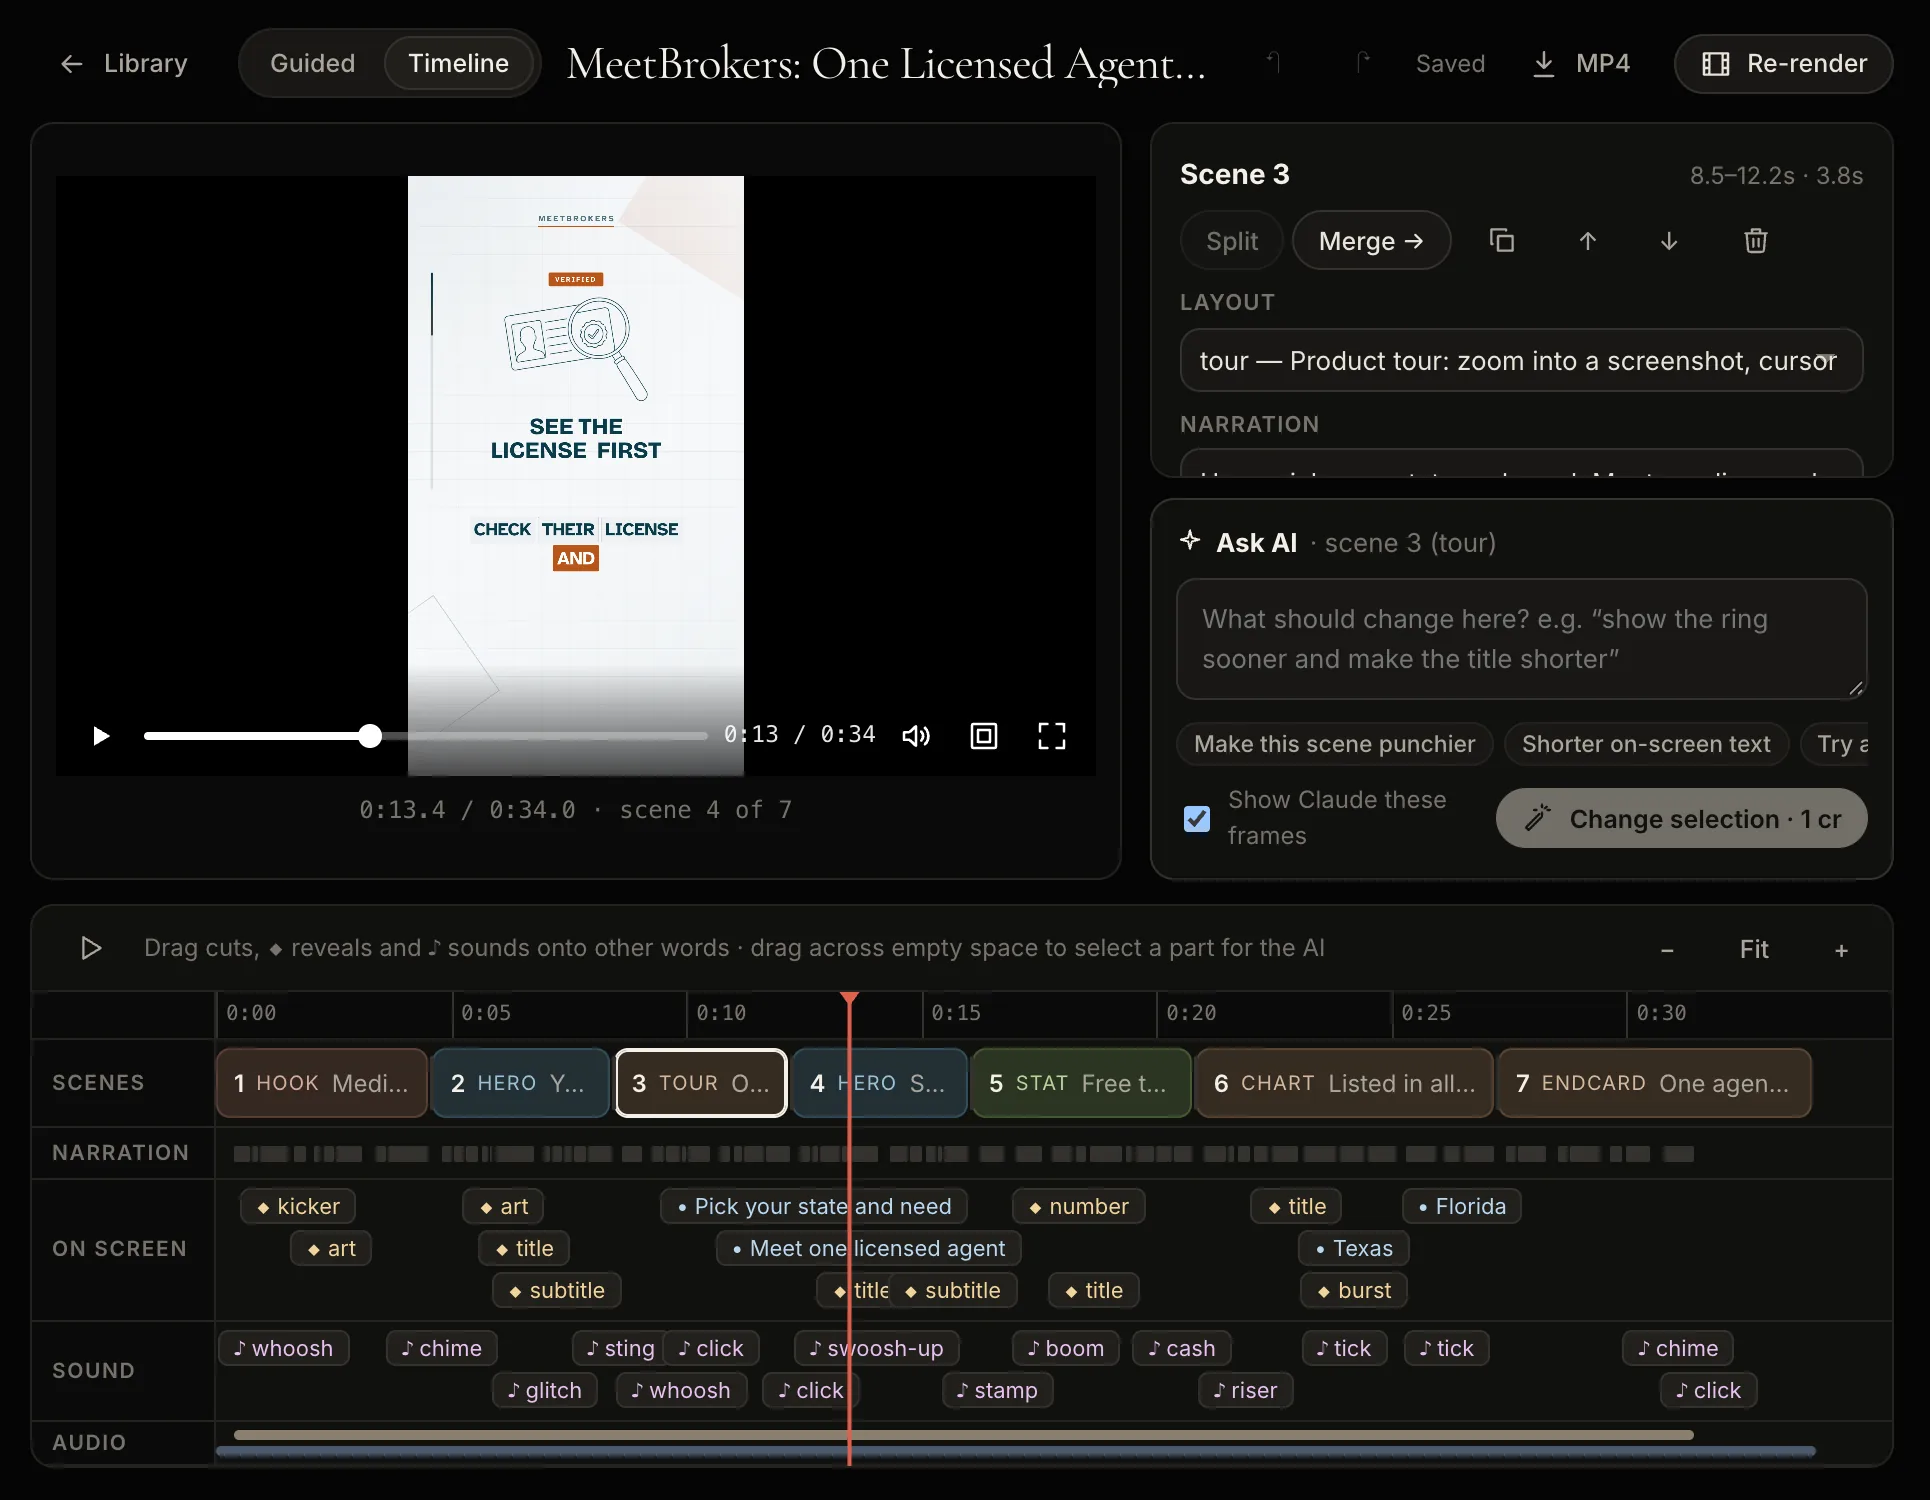
Task: Click the Ask AI prompt text field
Action: 1521,639
